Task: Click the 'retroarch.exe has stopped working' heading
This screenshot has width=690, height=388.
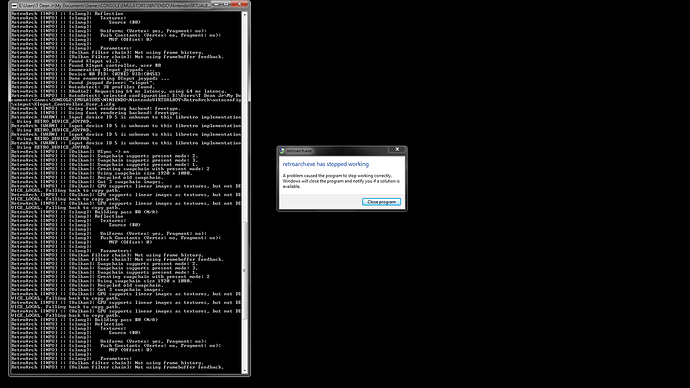Action: coord(326,164)
